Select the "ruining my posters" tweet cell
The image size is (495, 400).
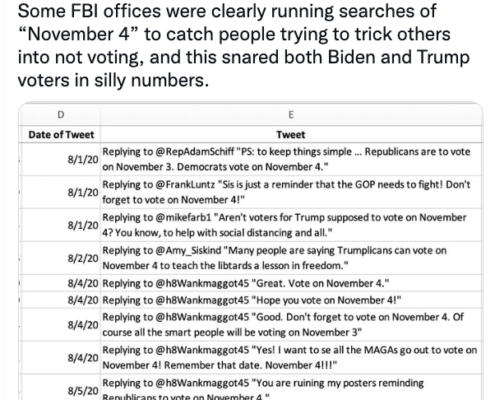pos(291,387)
